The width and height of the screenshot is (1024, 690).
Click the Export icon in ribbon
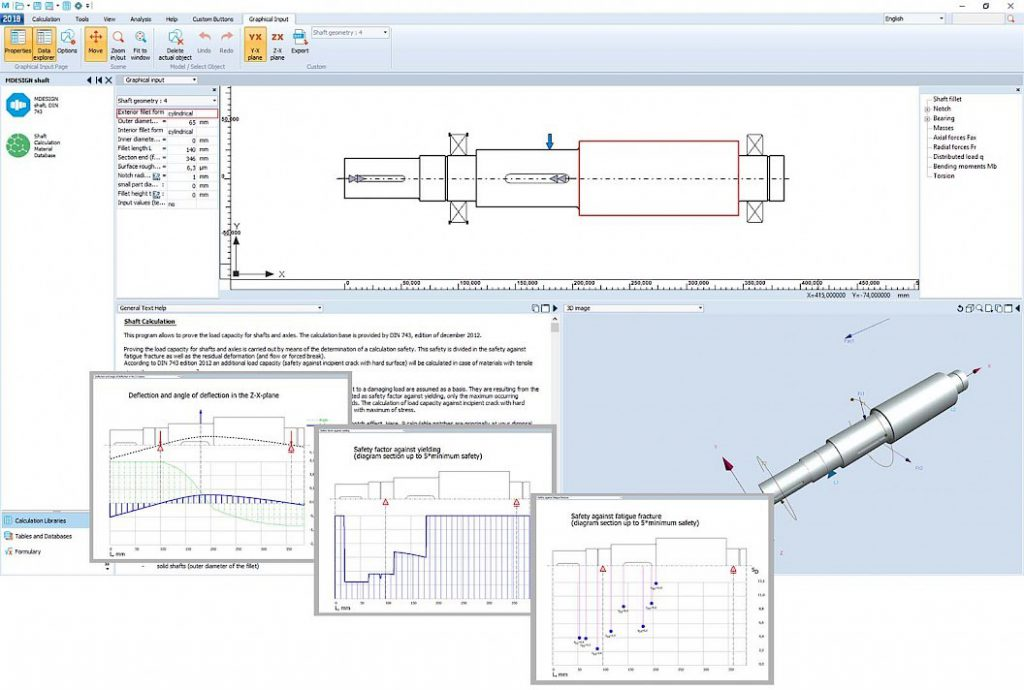pos(299,42)
